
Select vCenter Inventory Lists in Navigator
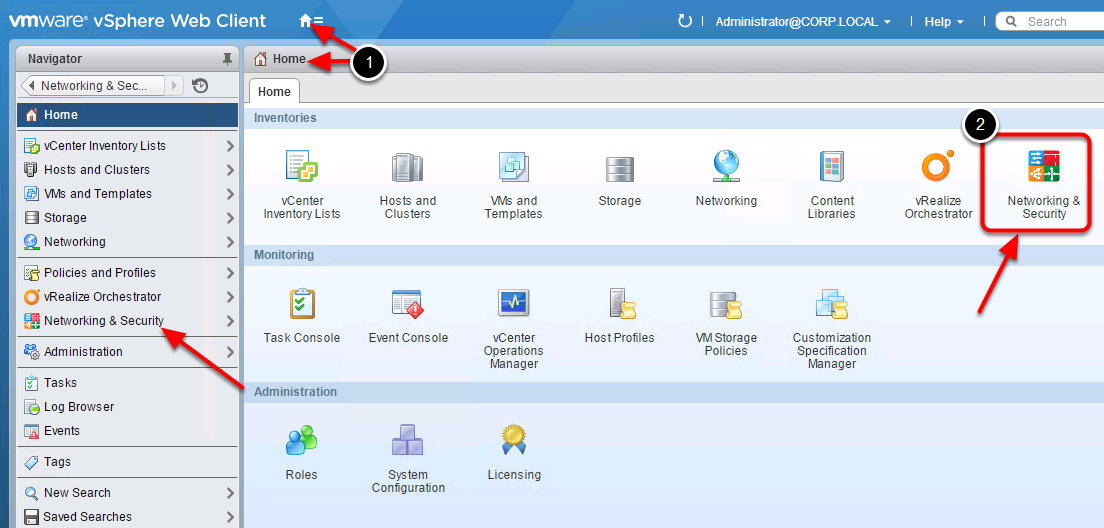coord(128,146)
